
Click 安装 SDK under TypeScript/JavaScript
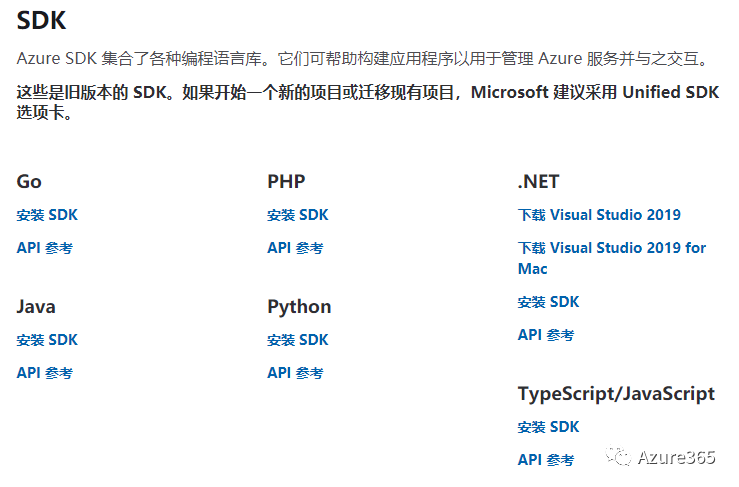tap(548, 427)
